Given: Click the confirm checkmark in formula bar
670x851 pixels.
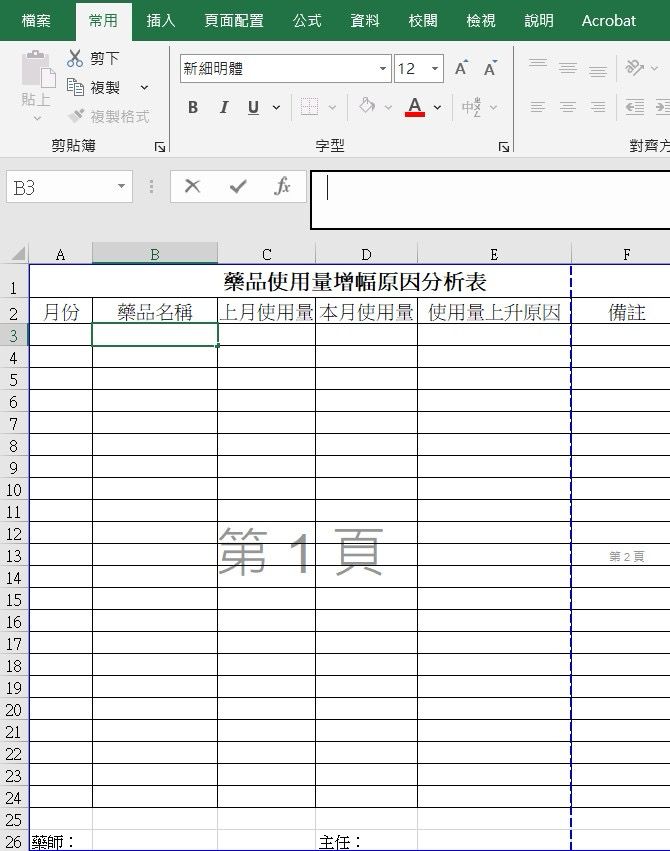Looking at the screenshot, I should point(238,186).
